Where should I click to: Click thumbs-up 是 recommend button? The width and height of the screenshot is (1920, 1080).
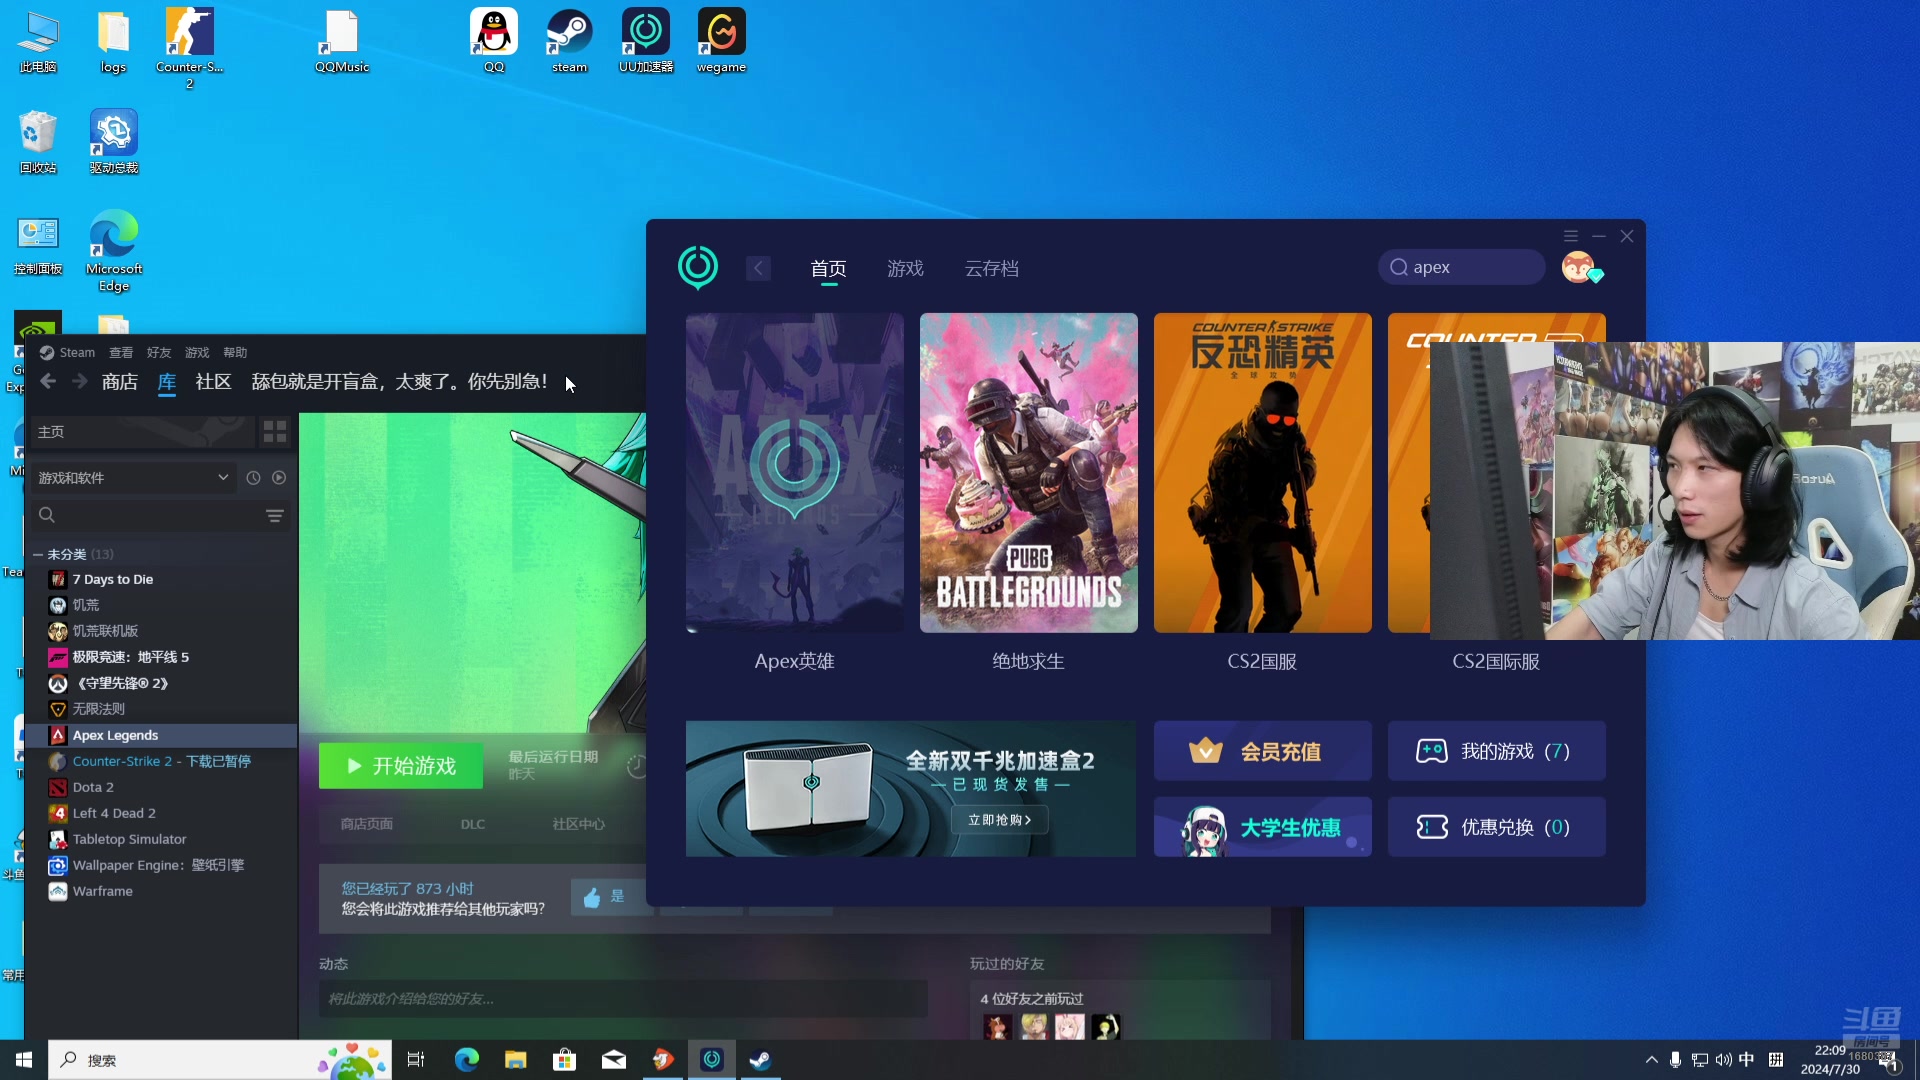pyautogui.click(x=612, y=897)
